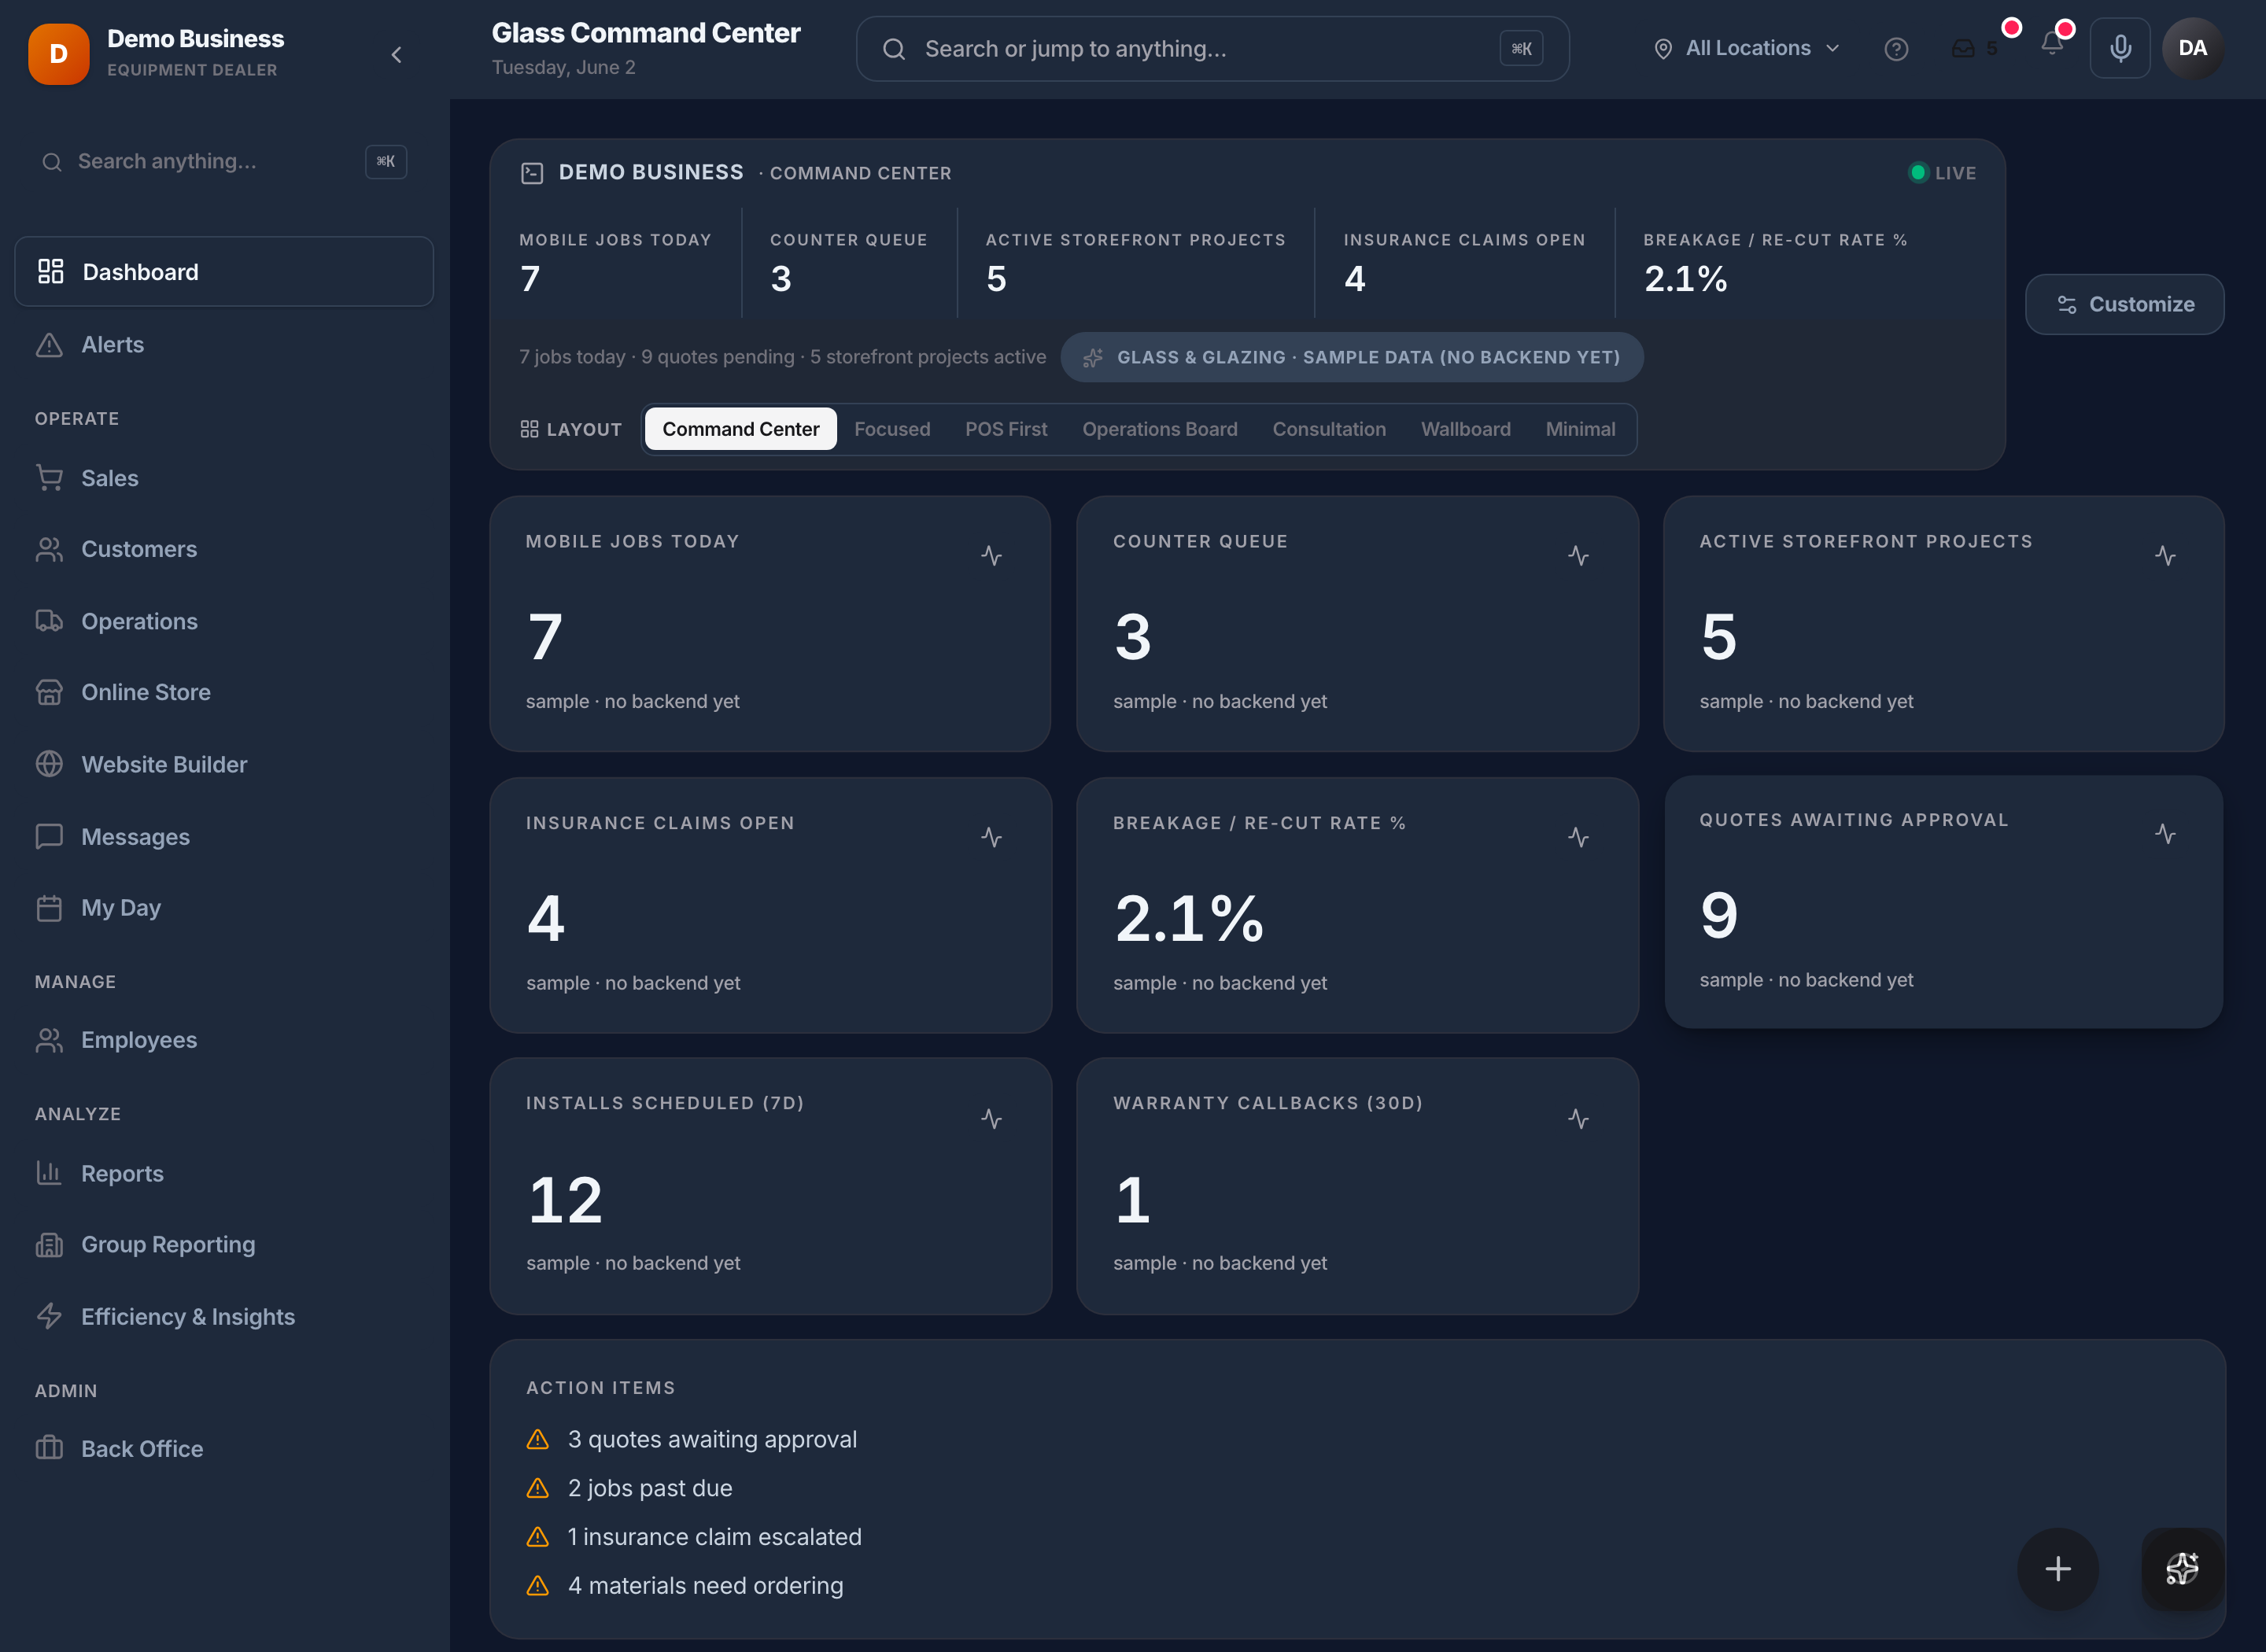Focus the top search or jump field
The image size is (2266, 1652).
1212,48
